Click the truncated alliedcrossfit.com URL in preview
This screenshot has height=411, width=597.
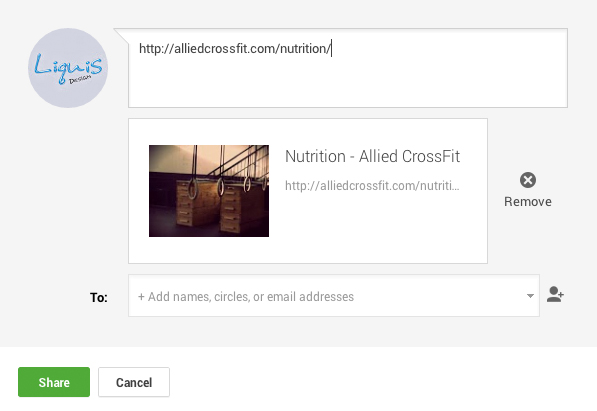point(372,186)
